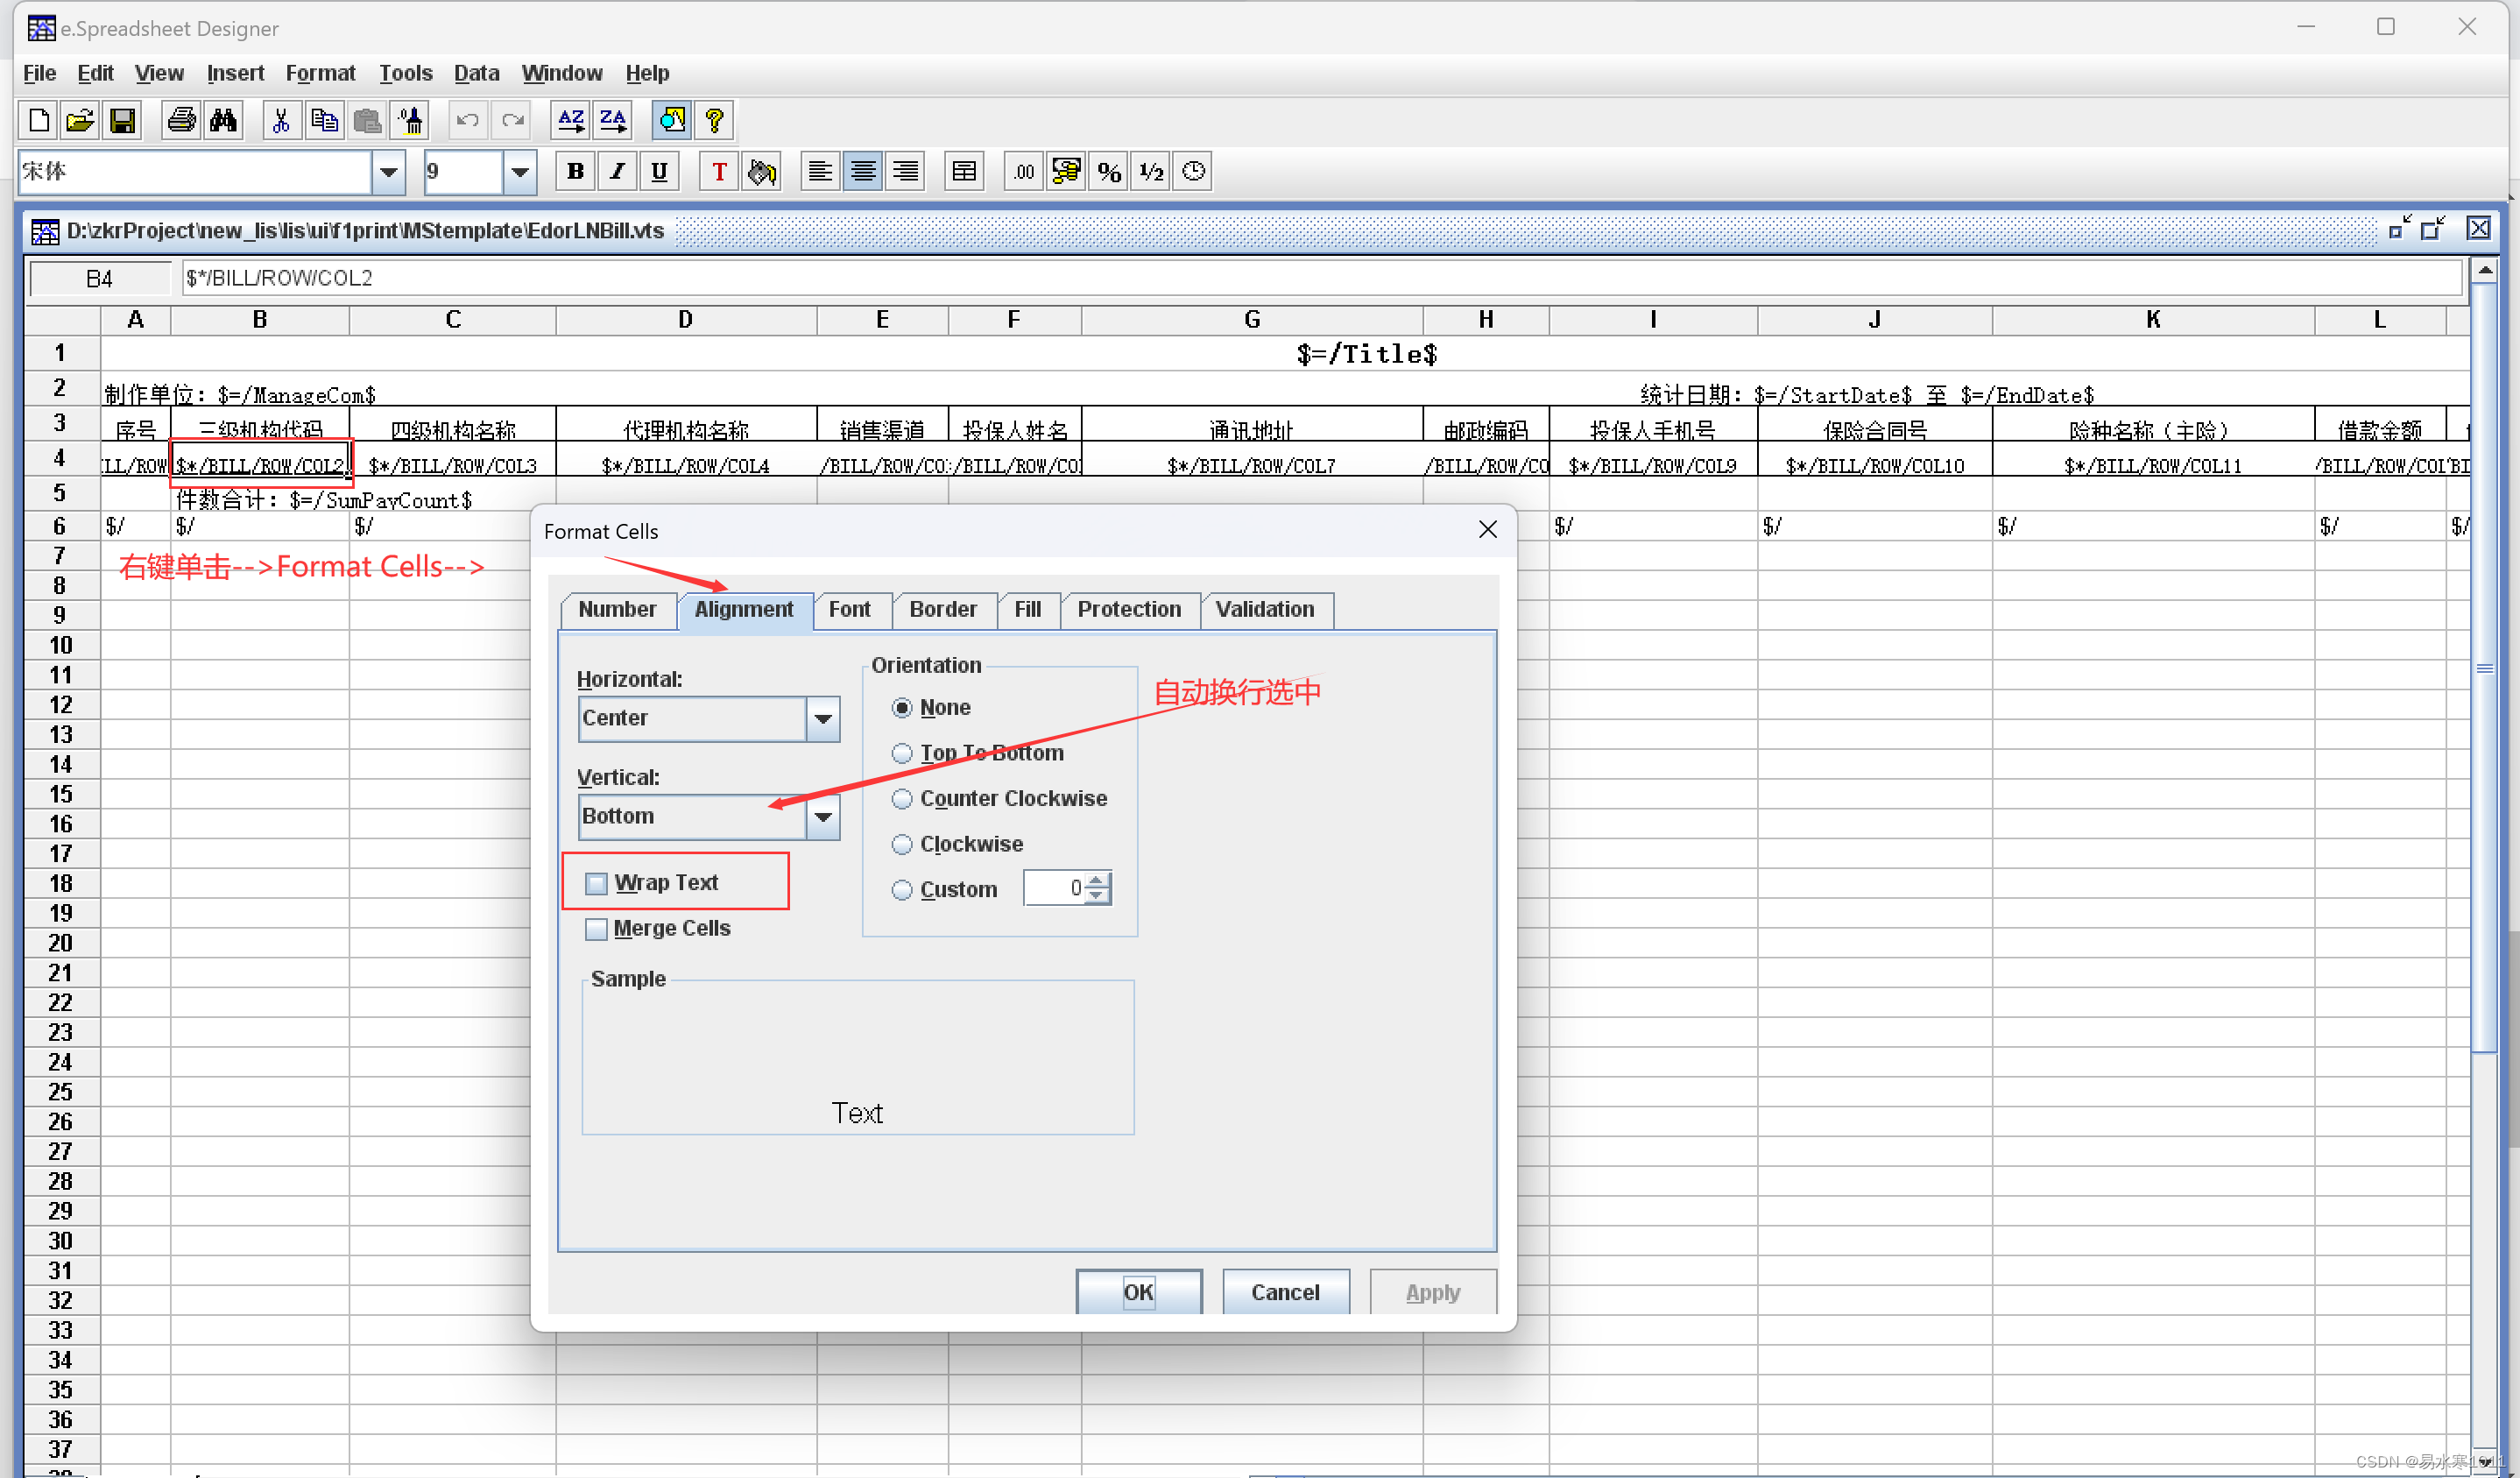
Task: Open the Vertical alignment dropdown
Action: click(x=822, y=817)
